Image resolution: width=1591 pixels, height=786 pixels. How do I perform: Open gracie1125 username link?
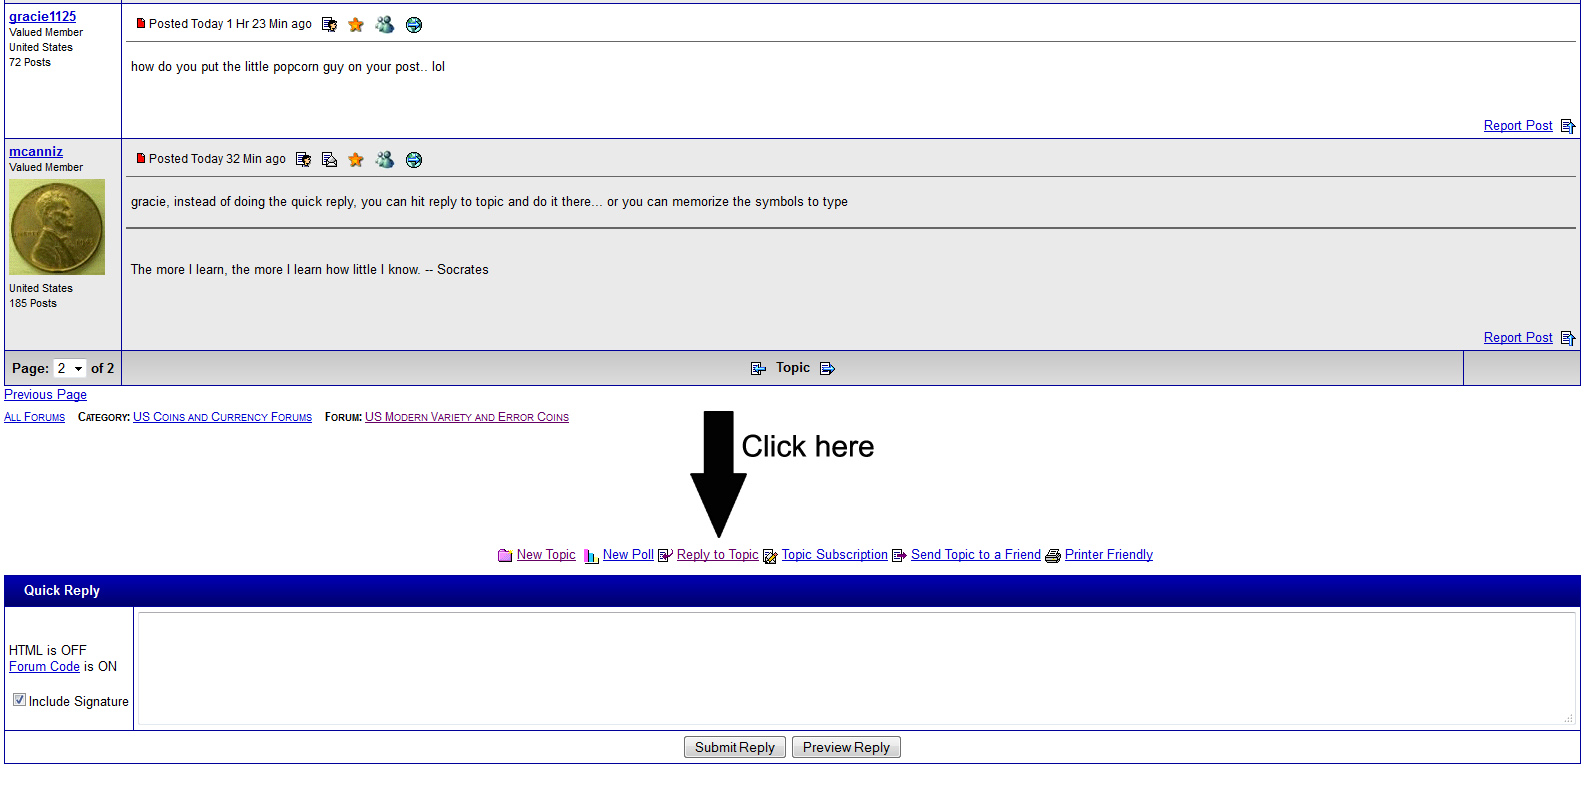tap(42, 16)
